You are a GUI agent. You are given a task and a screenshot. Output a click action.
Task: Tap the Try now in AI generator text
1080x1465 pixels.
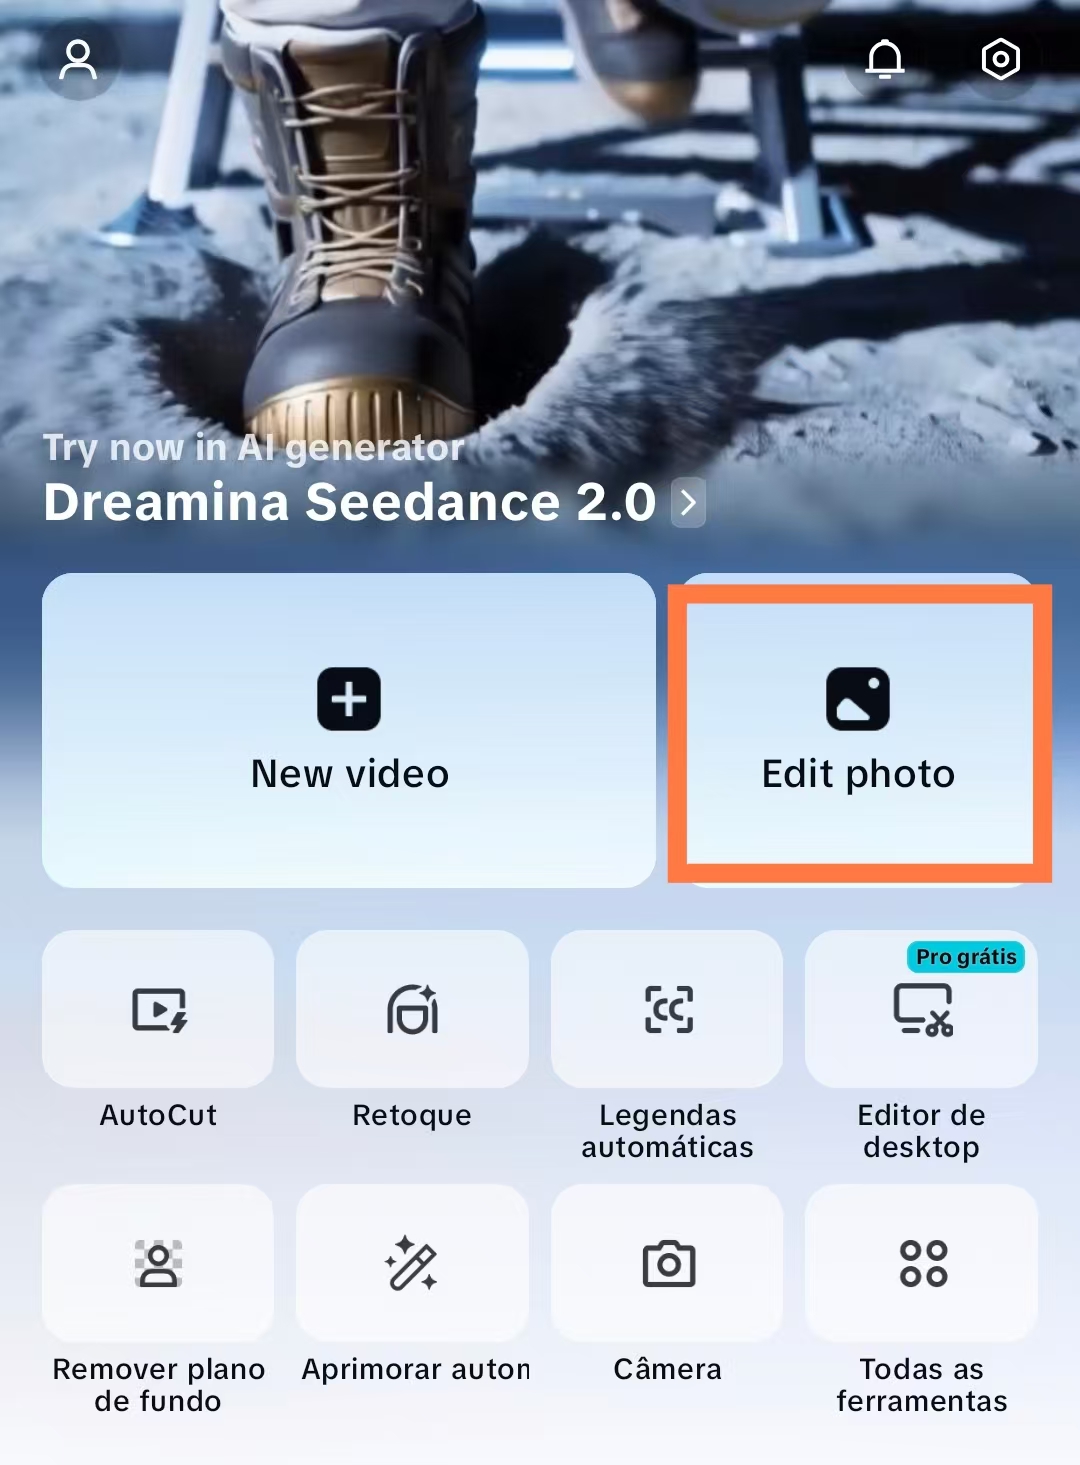point(253,448)
